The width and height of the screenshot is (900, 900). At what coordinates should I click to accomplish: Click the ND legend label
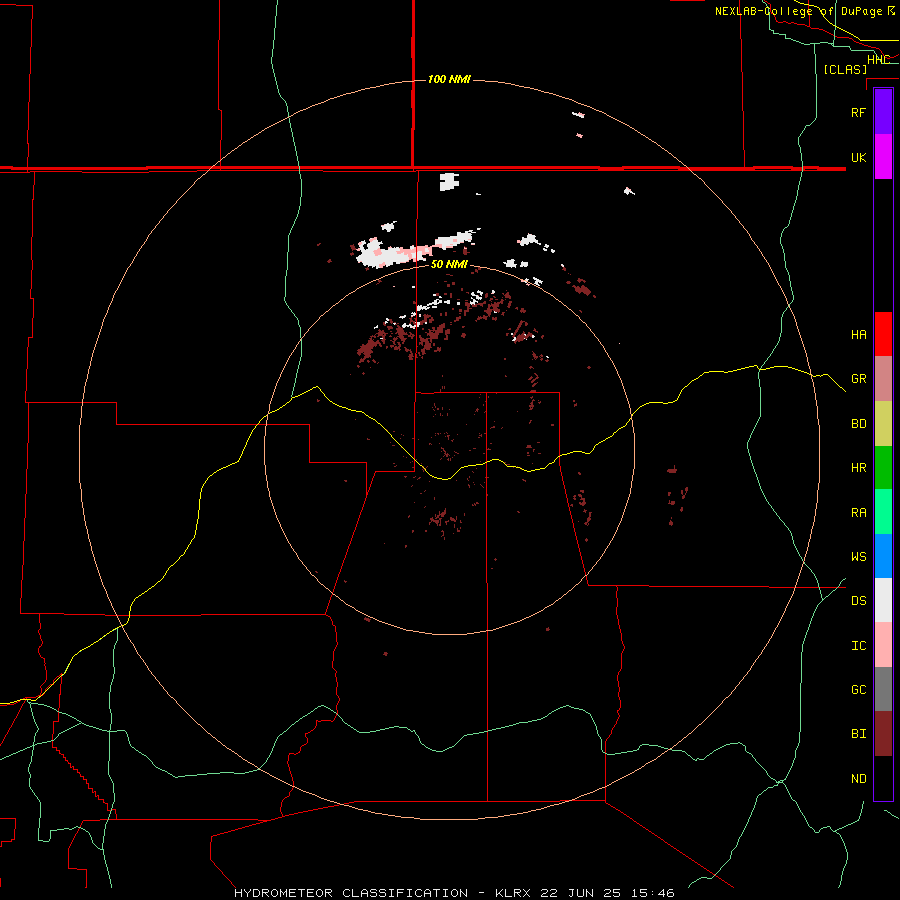(858, 779)
